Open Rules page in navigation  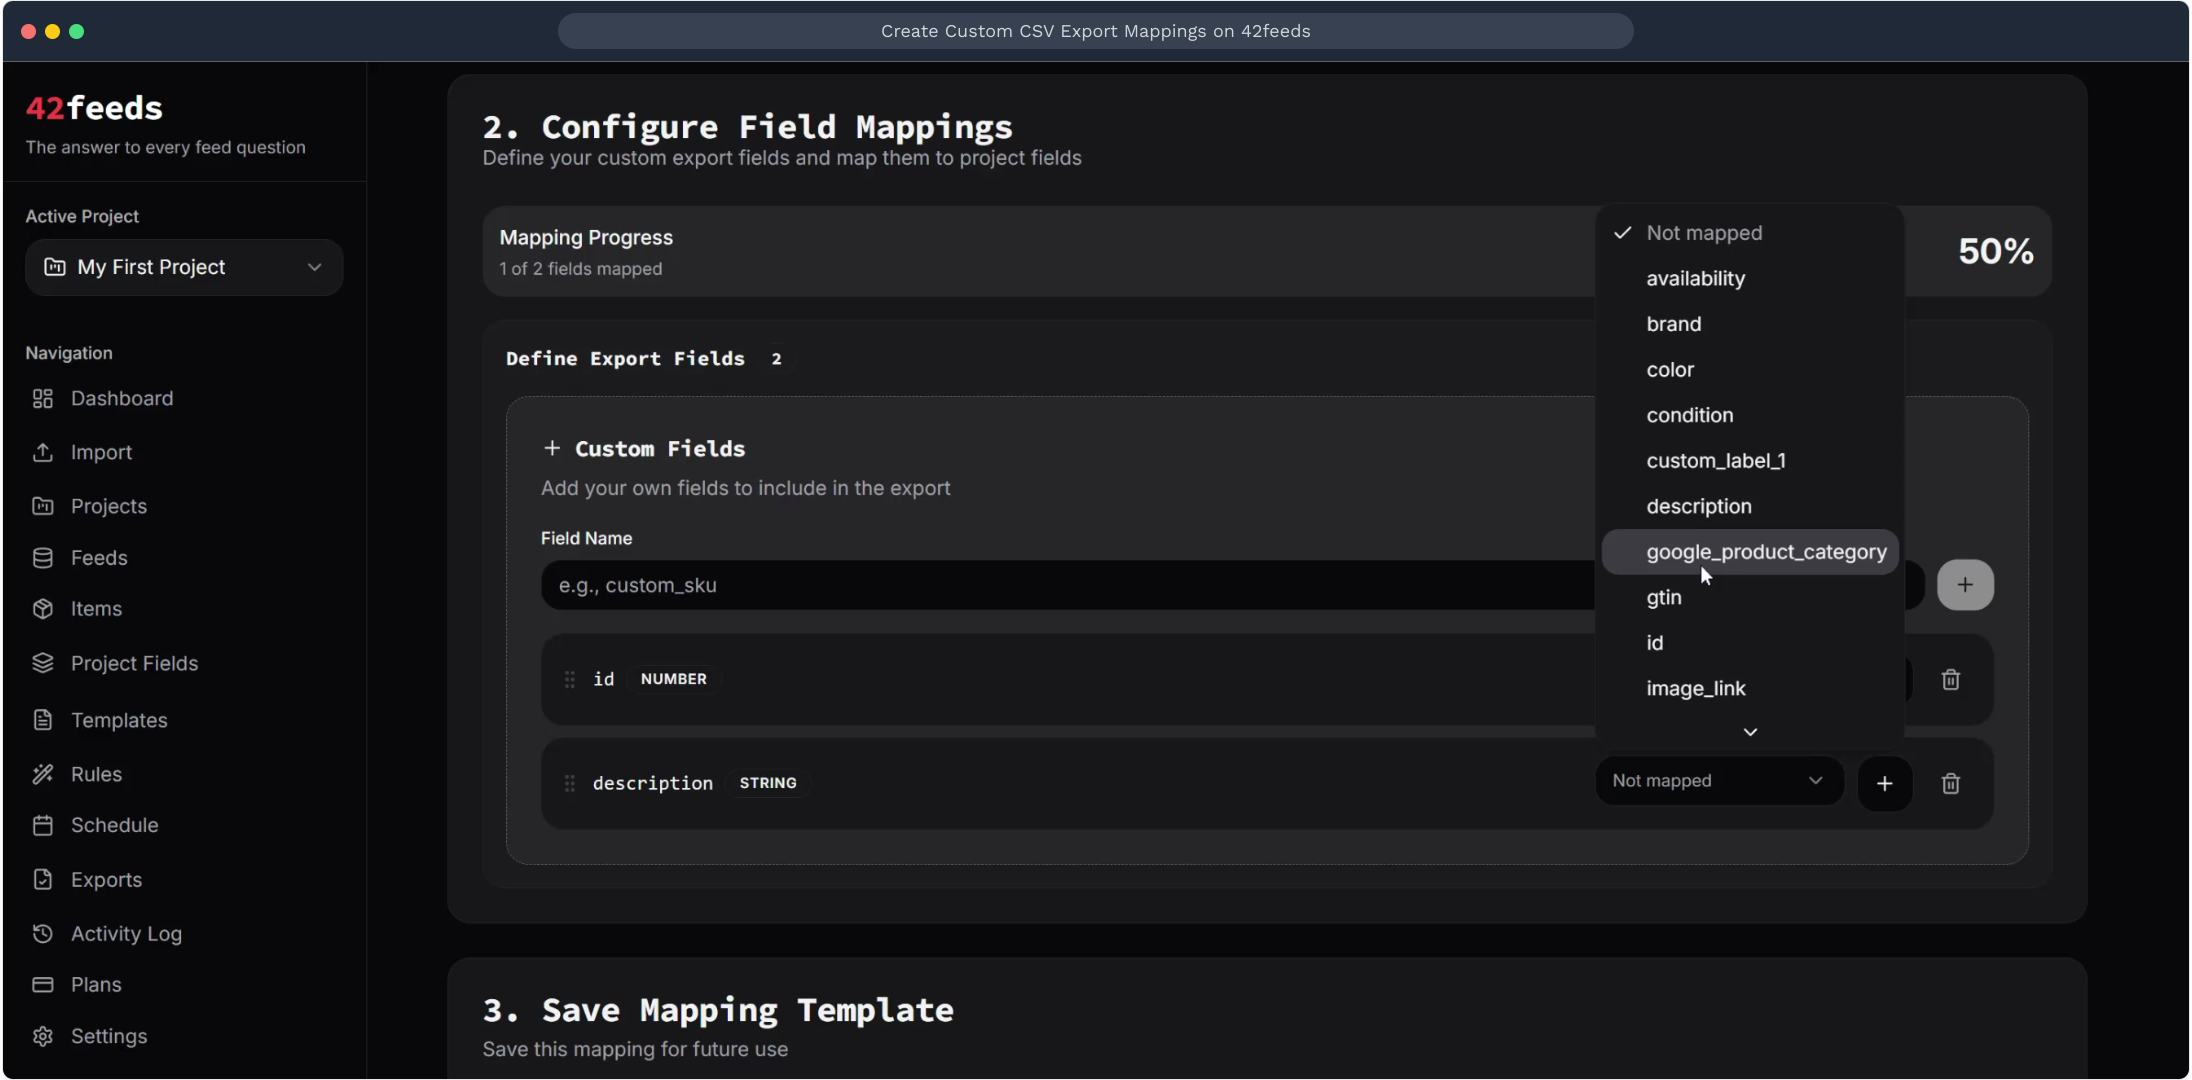(x=96, y=774)
